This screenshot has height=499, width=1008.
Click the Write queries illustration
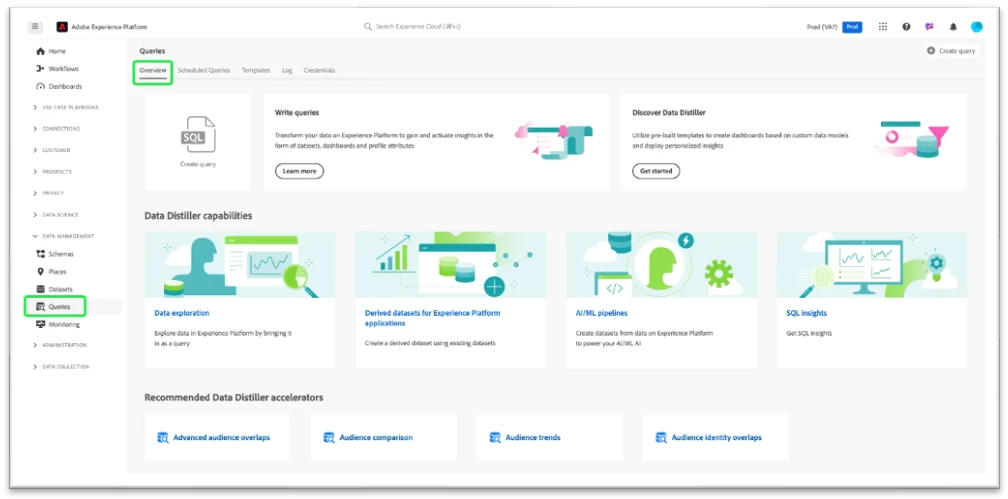tap(554, 140)
